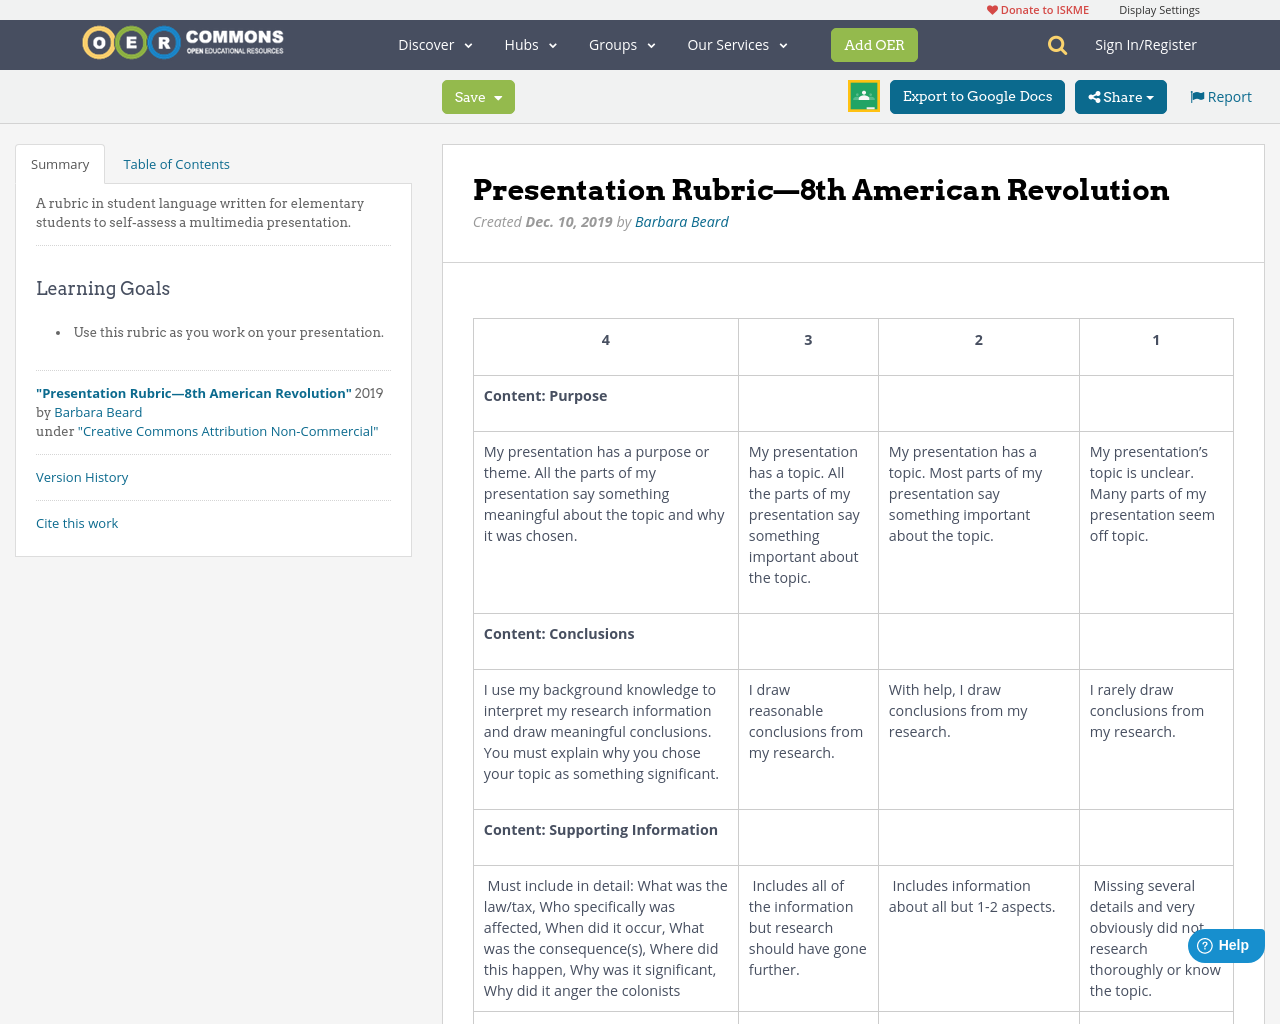Click the Display Settings gear area
This screenshot has width=1280, height=1024.
[1159, 8]
